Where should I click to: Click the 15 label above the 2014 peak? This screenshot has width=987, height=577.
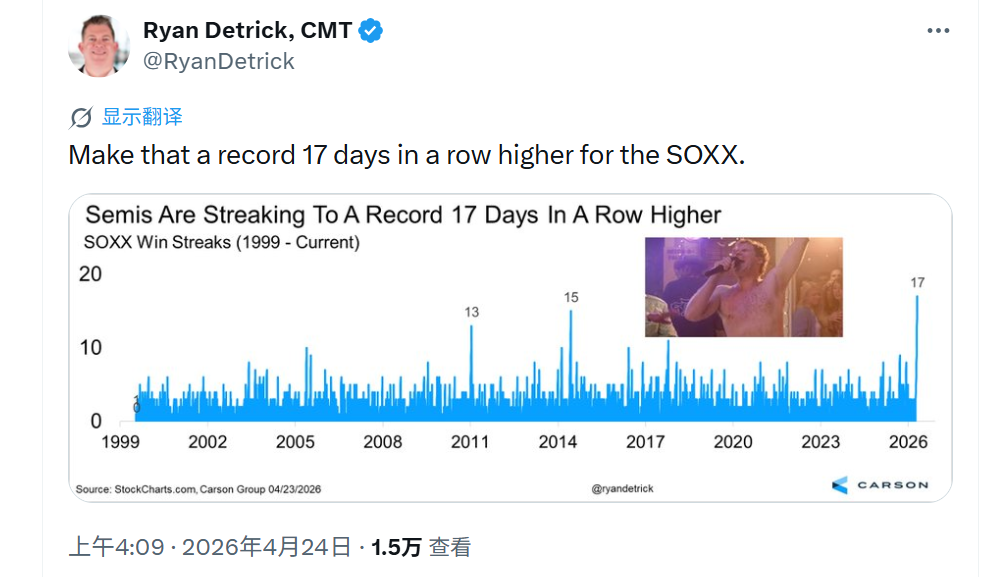(571, 297)
